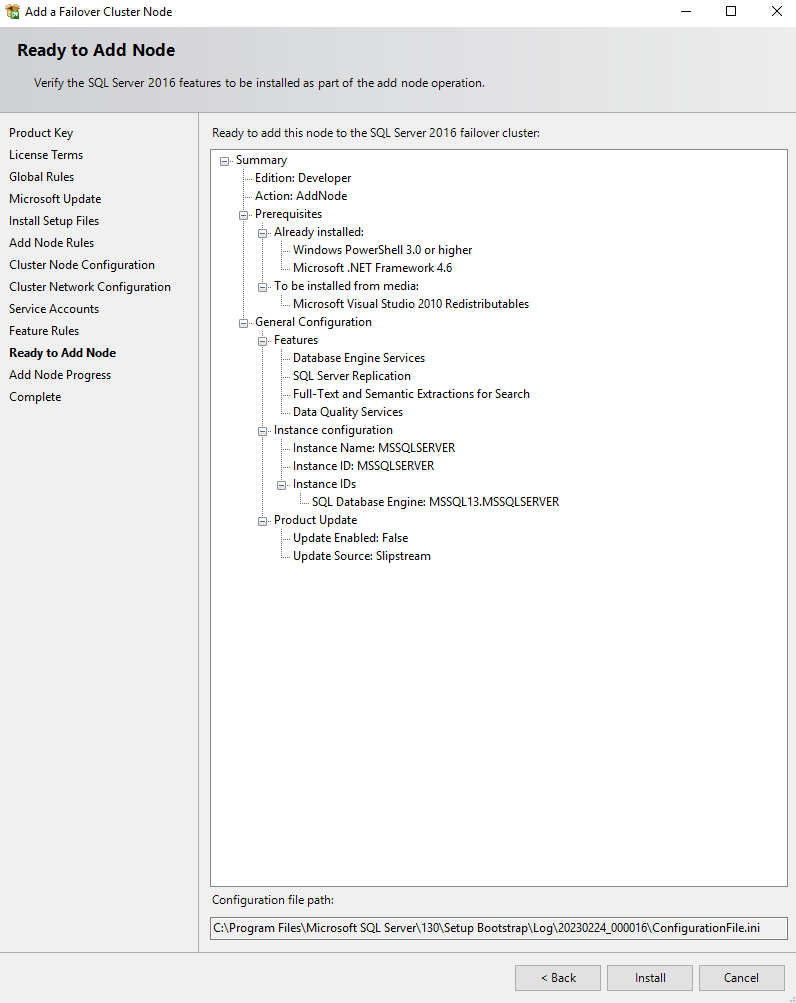Collapse the Prerequisites node
Image resolution: width=796 pixels, height=1003 pixels.
[x=244, y=215]
